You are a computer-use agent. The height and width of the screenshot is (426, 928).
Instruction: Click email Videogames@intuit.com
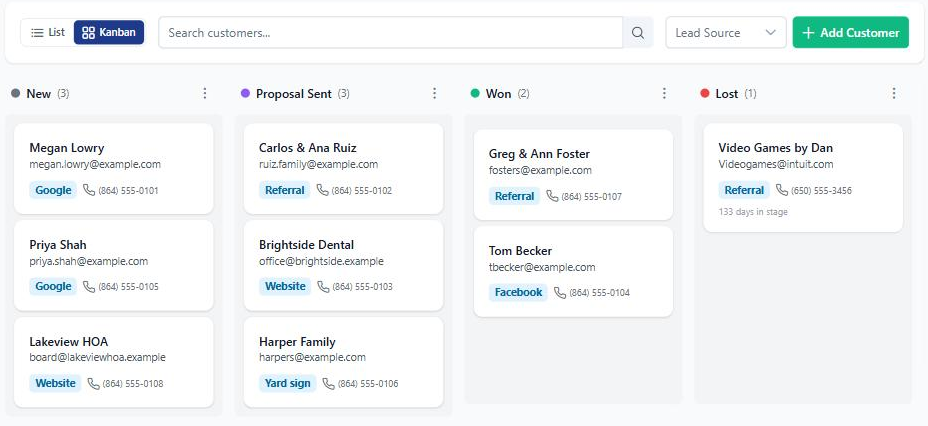(776, 164)
